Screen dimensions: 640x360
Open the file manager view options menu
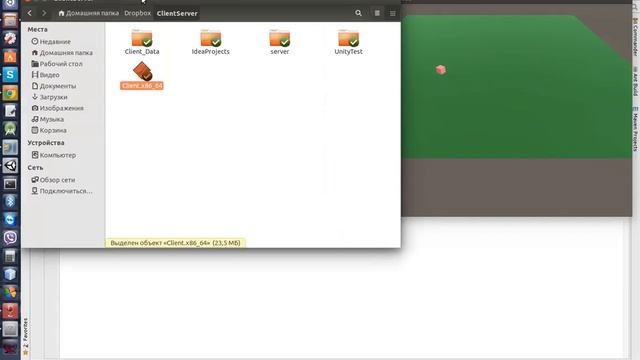(393, 13)
